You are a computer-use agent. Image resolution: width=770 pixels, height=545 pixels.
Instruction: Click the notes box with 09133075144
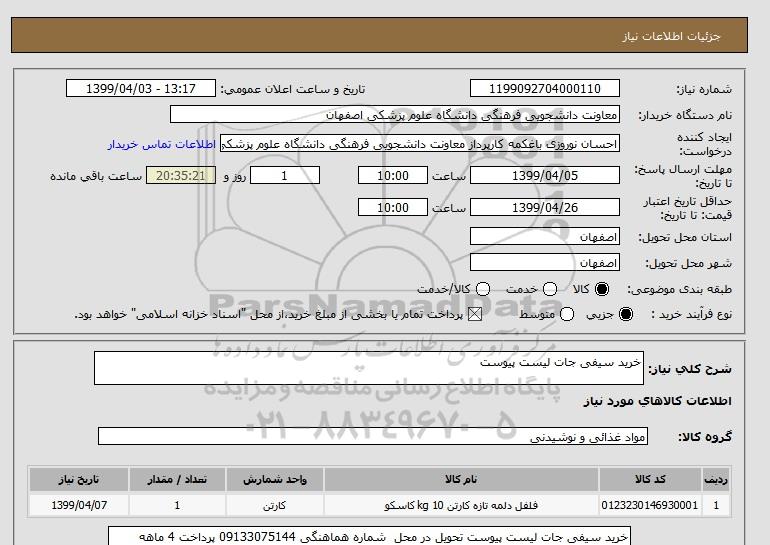click(x=369, y=536)
